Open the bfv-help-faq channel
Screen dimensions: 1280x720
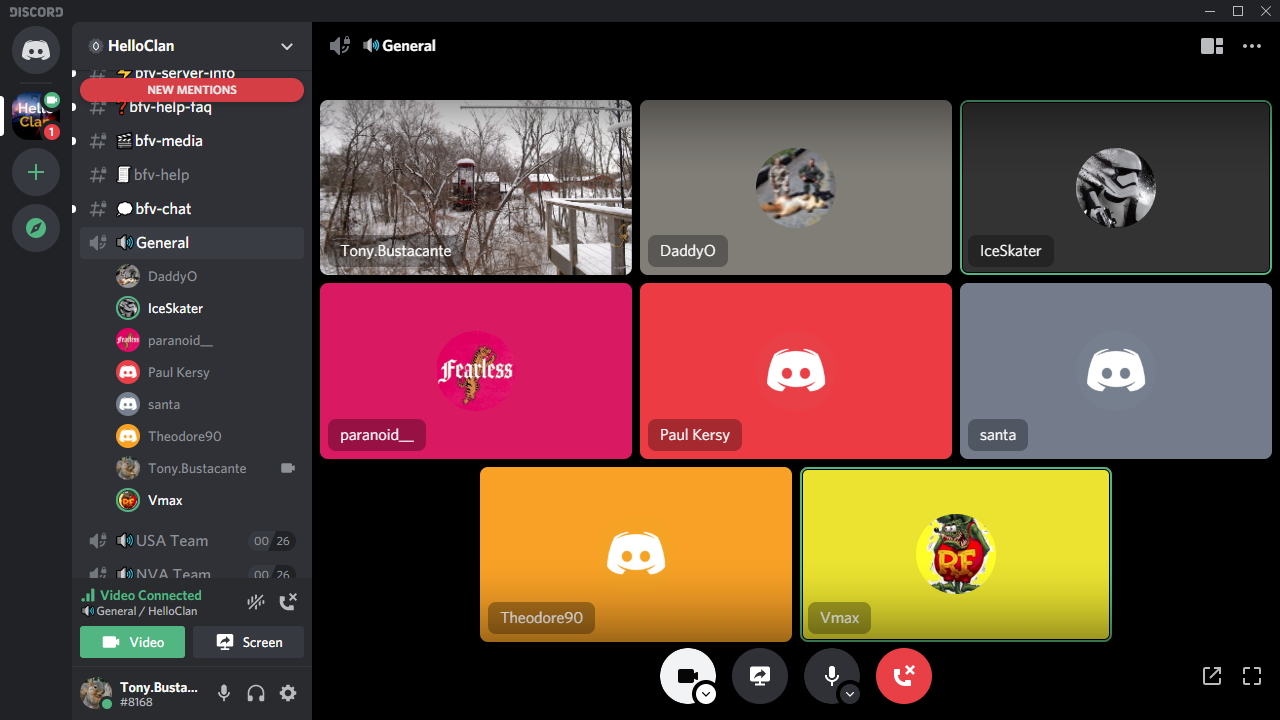pos(192,108)
